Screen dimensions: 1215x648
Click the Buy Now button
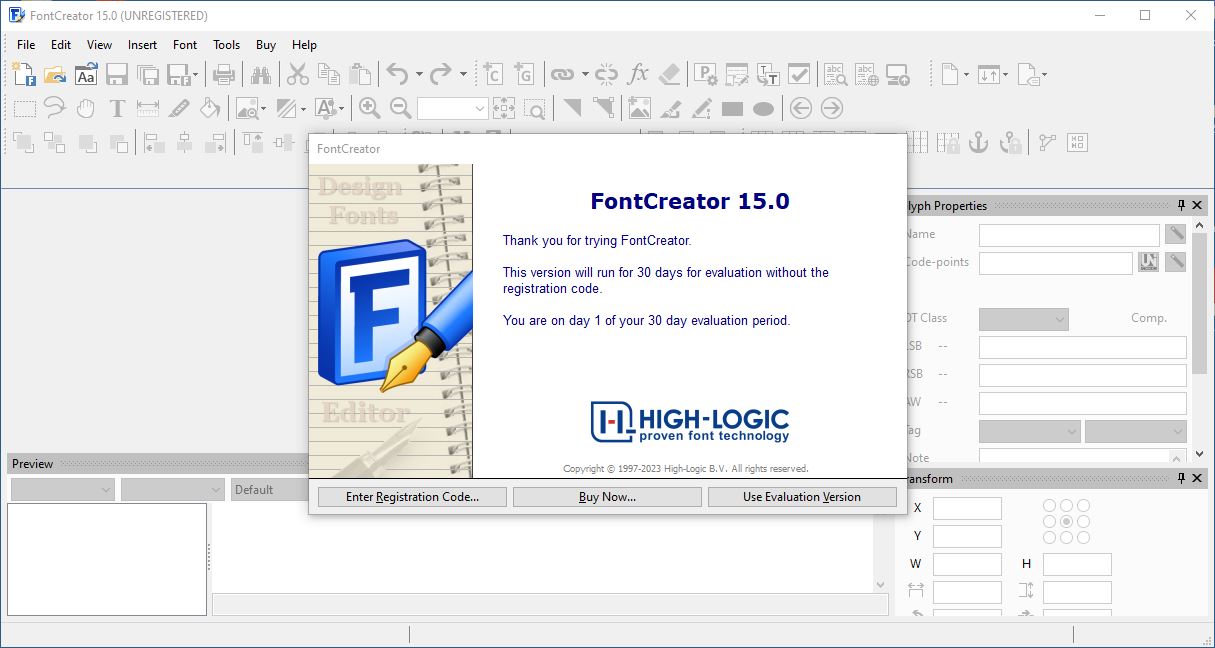607,497
